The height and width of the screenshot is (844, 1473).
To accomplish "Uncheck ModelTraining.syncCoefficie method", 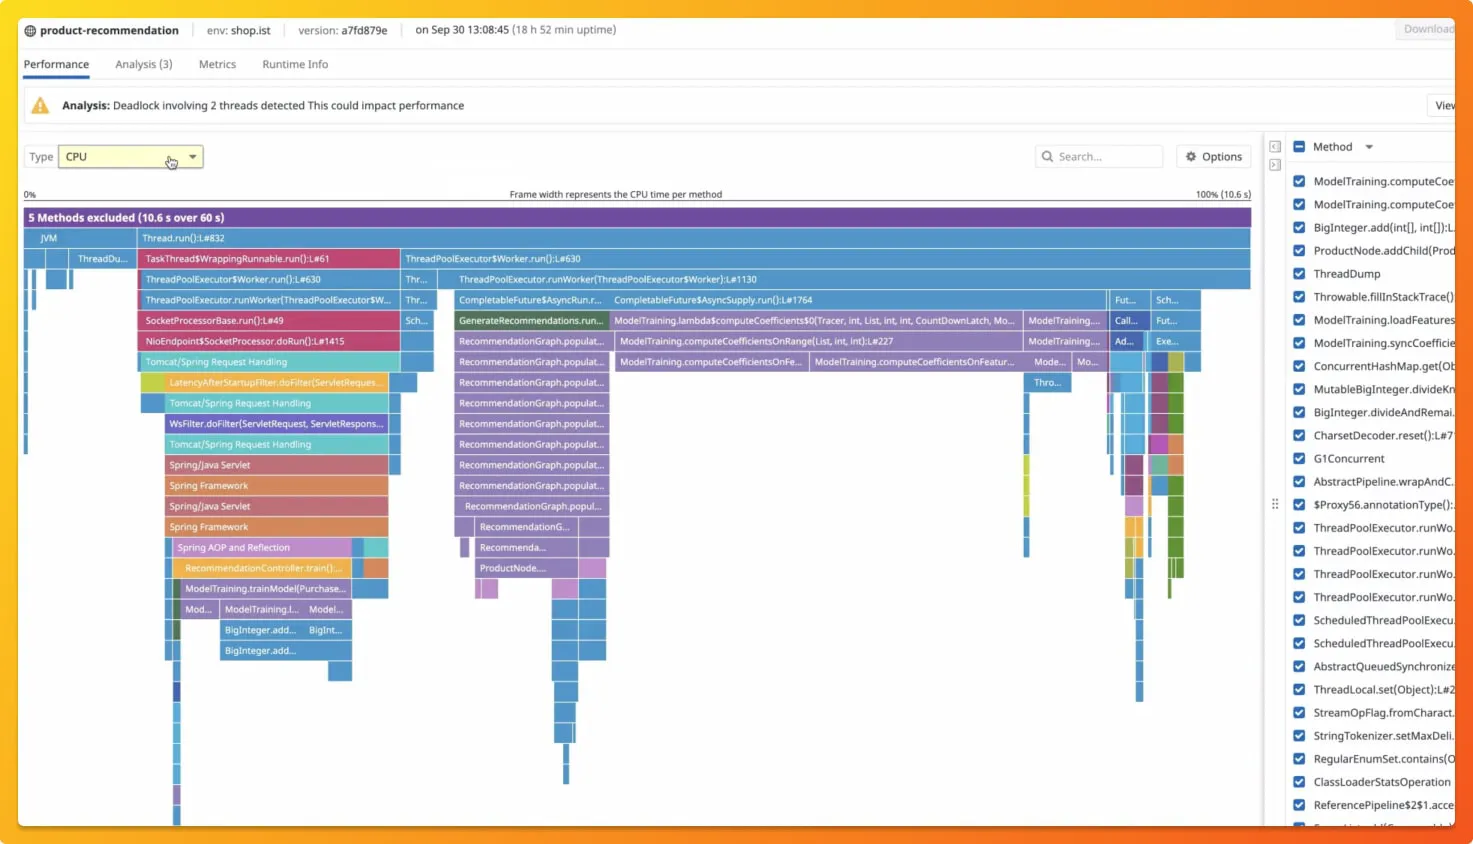I will (1299, 342).
